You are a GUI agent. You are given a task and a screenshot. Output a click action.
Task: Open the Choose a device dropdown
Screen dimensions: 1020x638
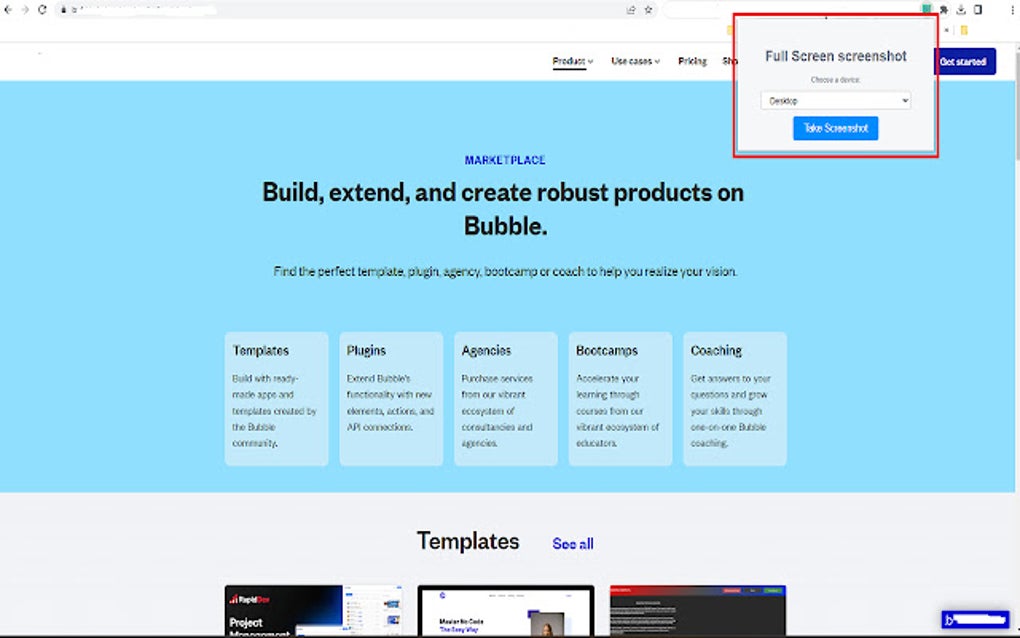[x=835, y=100]
